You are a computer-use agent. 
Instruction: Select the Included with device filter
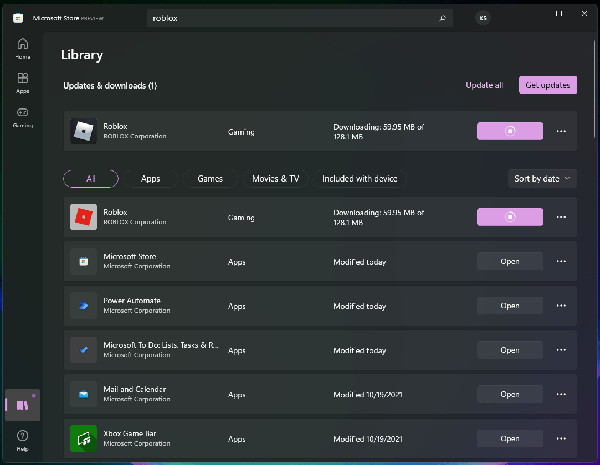[360, 179]
